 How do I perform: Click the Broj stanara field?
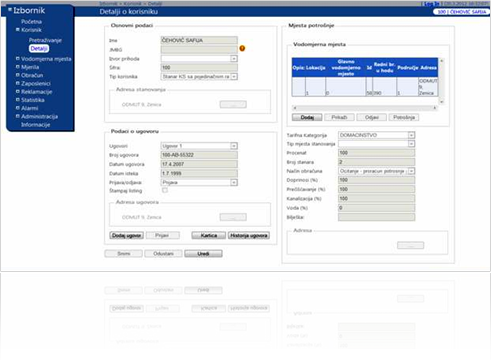click(376, 162)
